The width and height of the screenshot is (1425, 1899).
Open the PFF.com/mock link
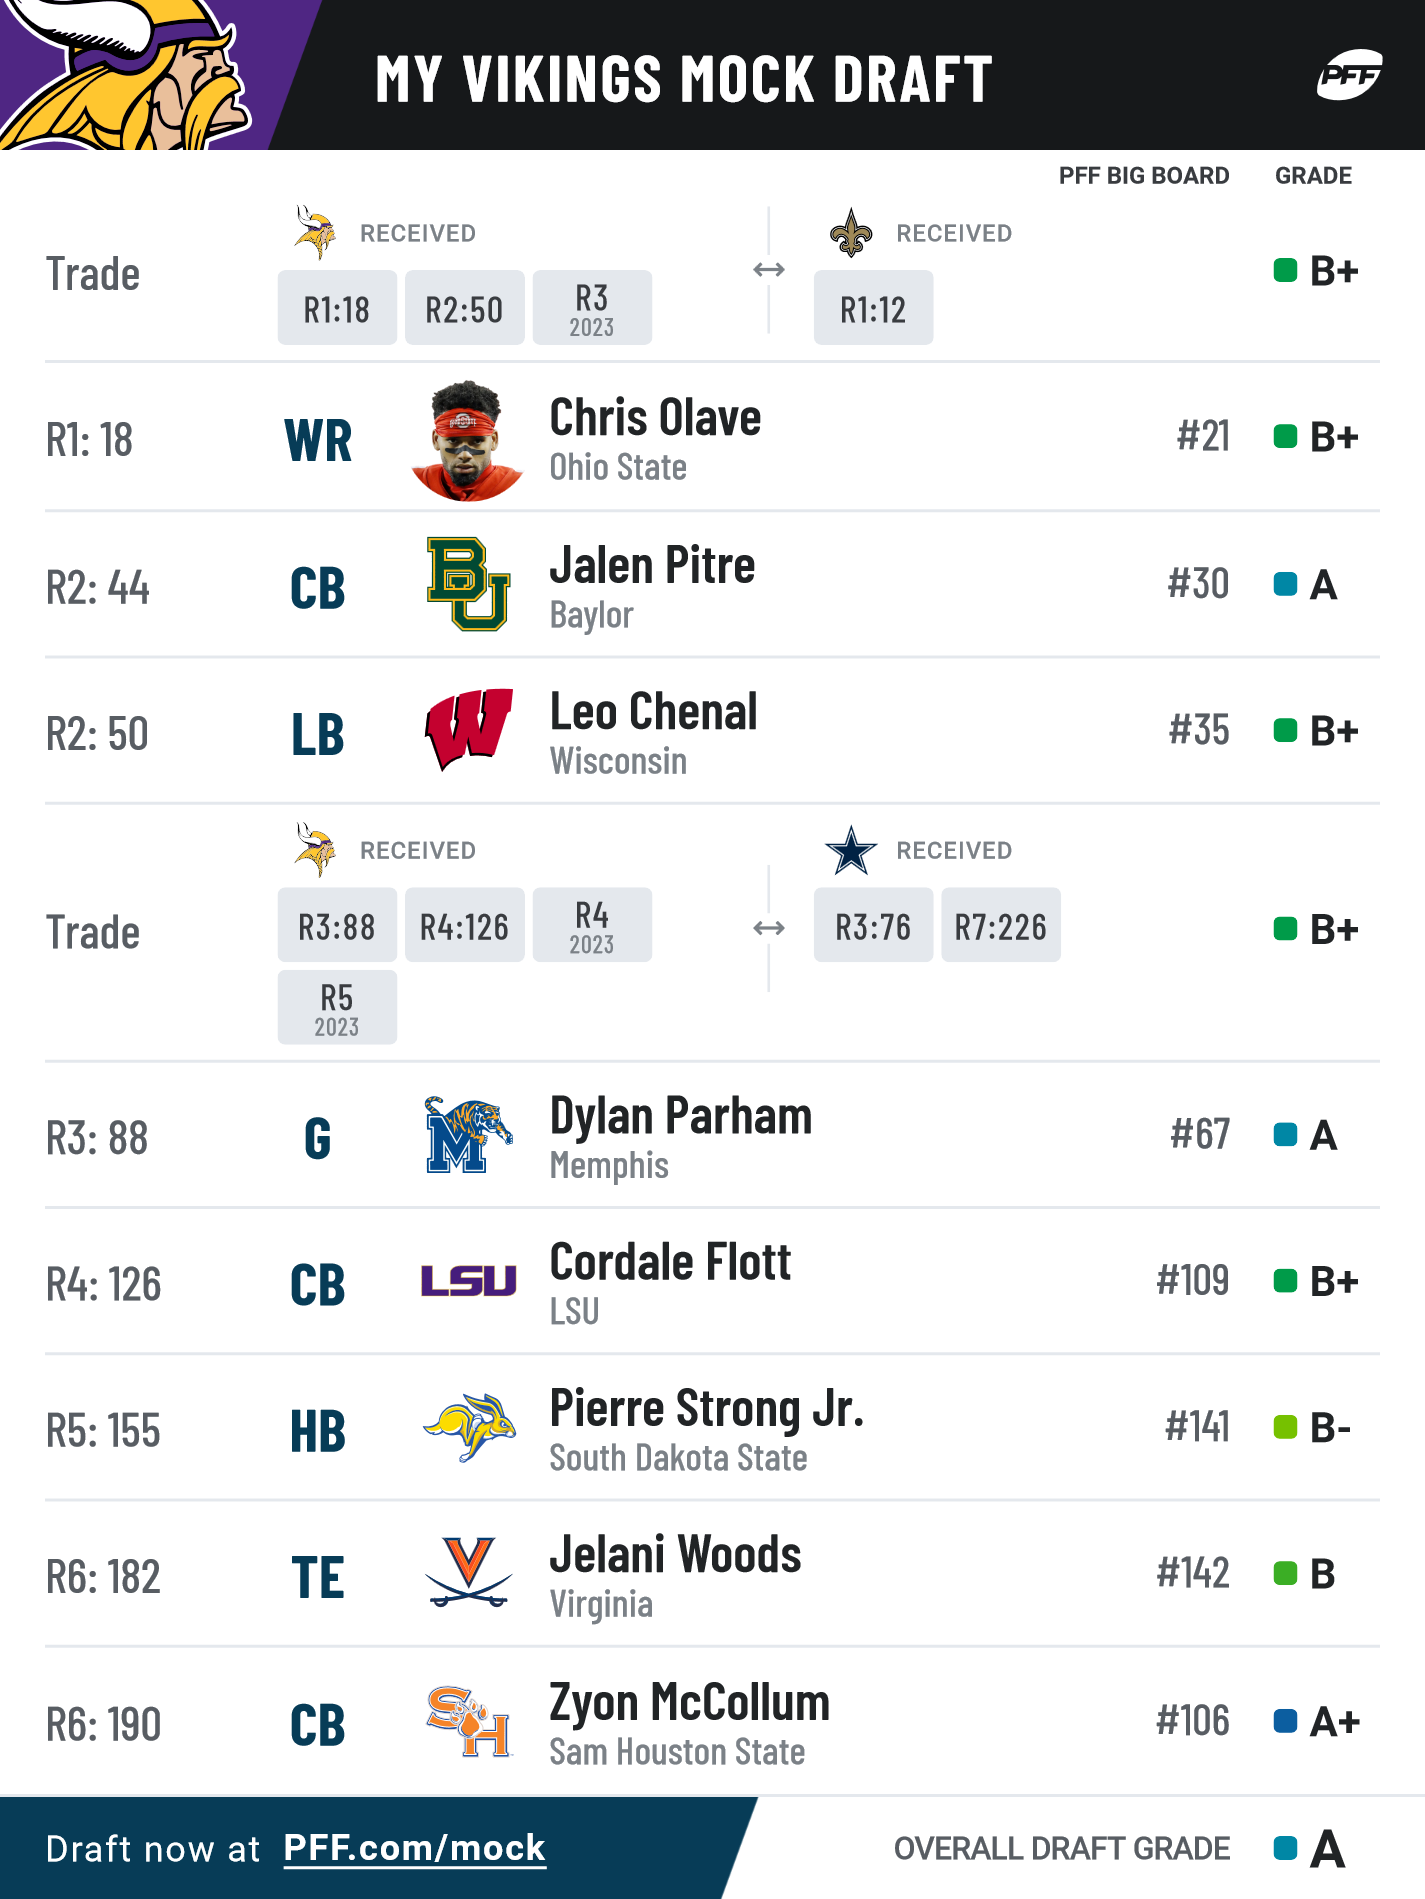pos(415,1849)
